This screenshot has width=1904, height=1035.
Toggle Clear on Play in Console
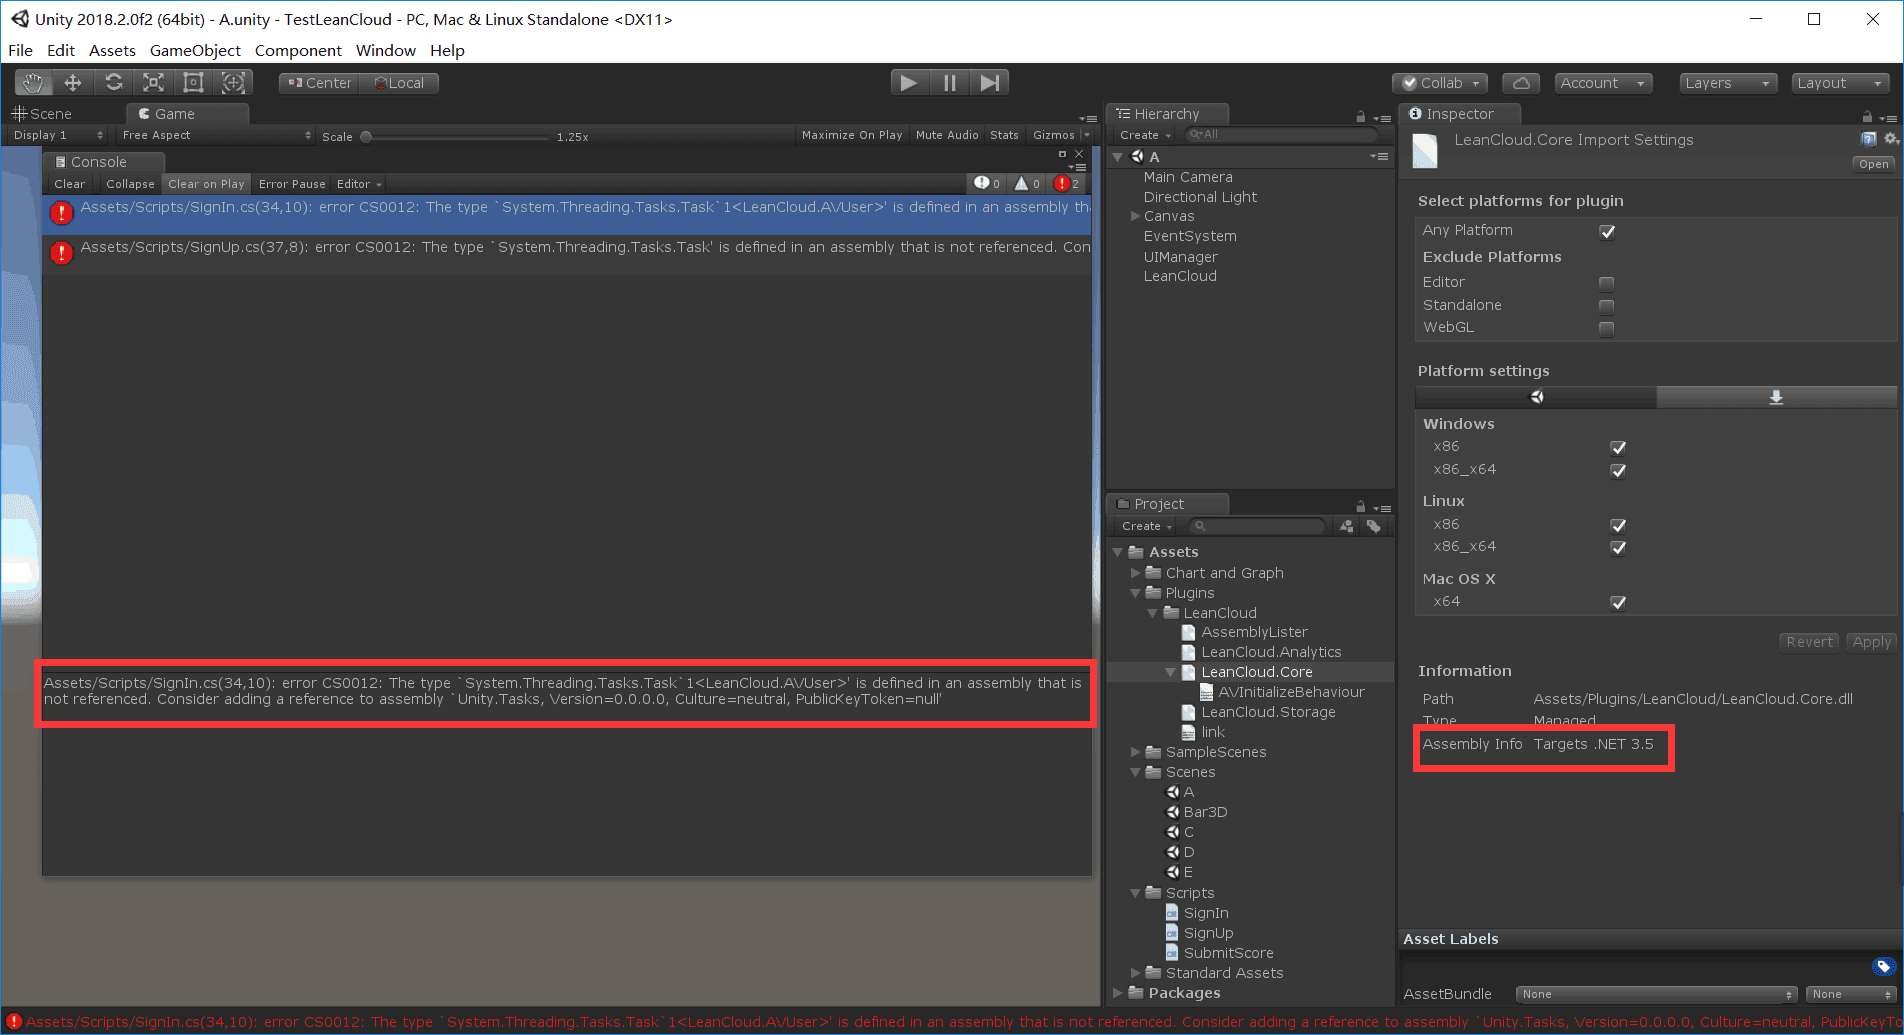[206, 184]
